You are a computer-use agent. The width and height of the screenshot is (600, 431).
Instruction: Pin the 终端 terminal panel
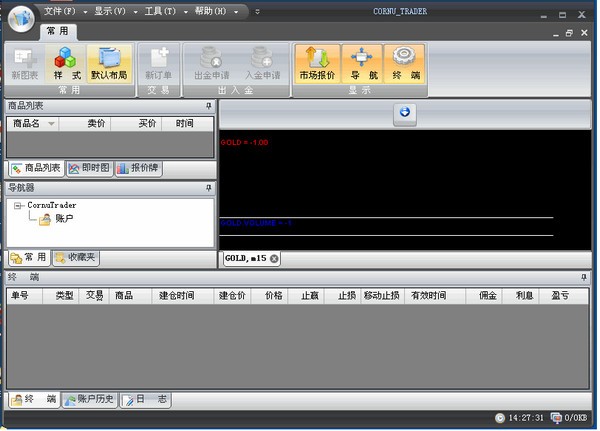(584, 277)
